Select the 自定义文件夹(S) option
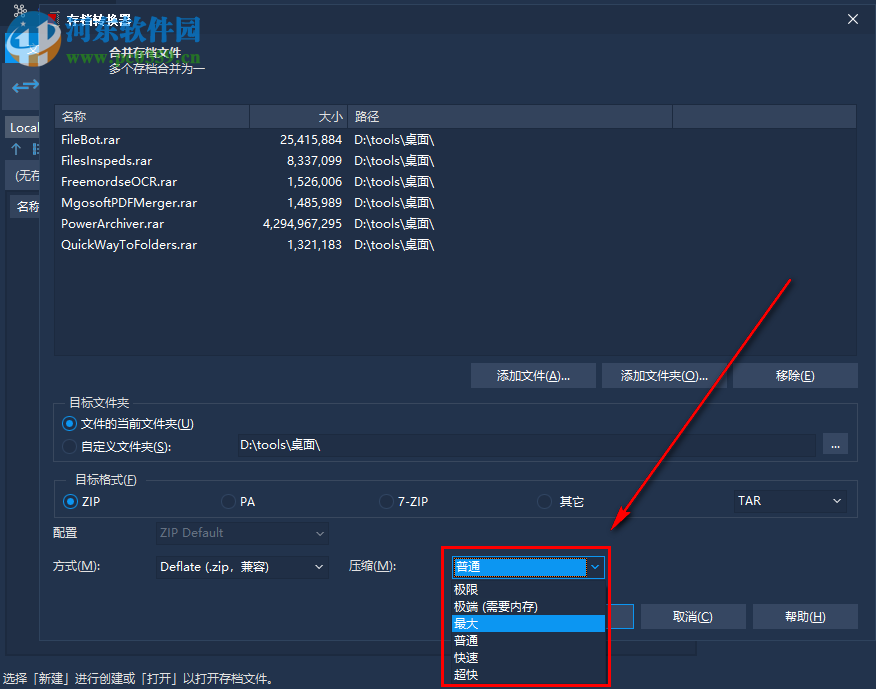 69,443
